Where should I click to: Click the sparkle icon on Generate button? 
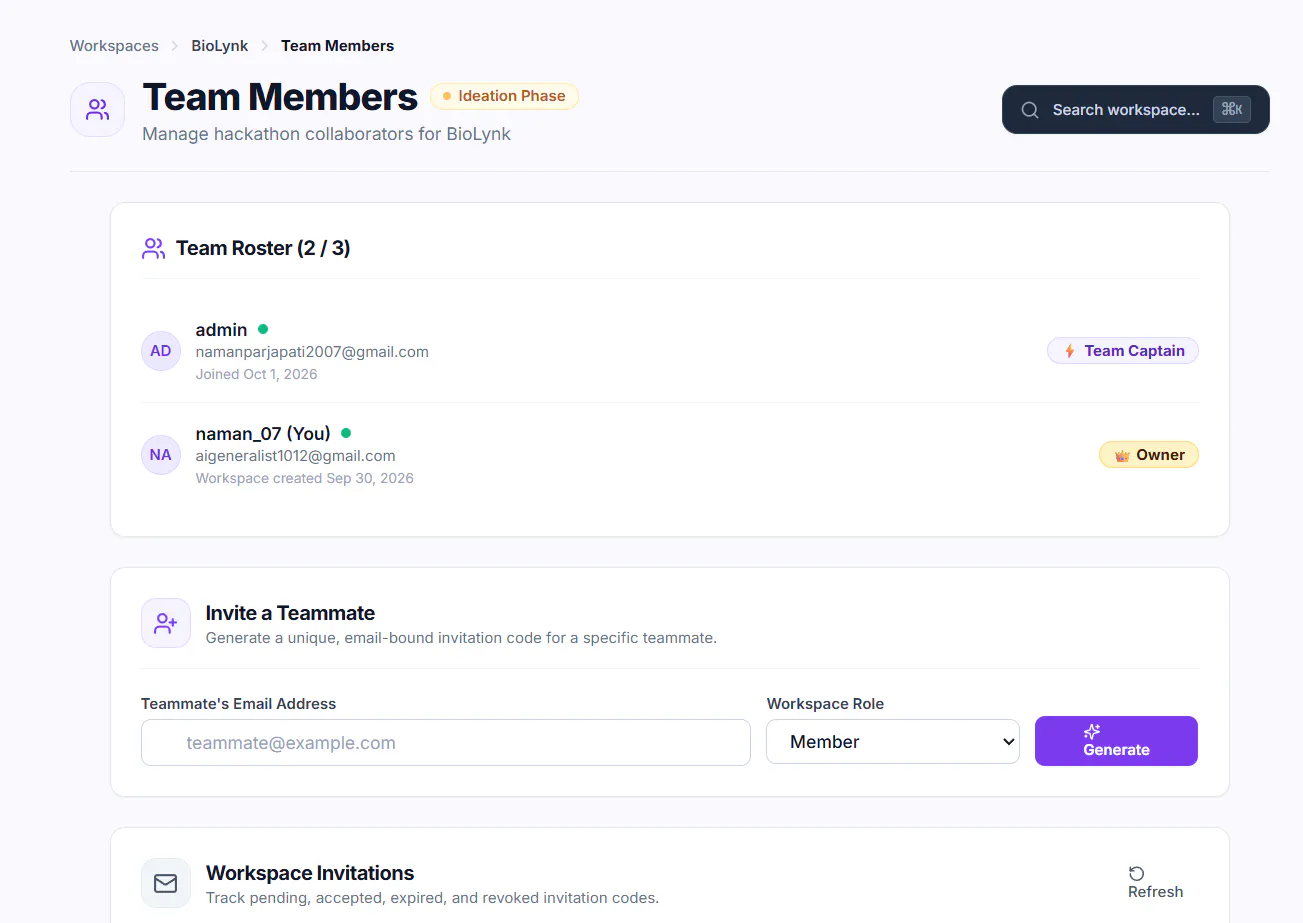tap(1092, 732)
